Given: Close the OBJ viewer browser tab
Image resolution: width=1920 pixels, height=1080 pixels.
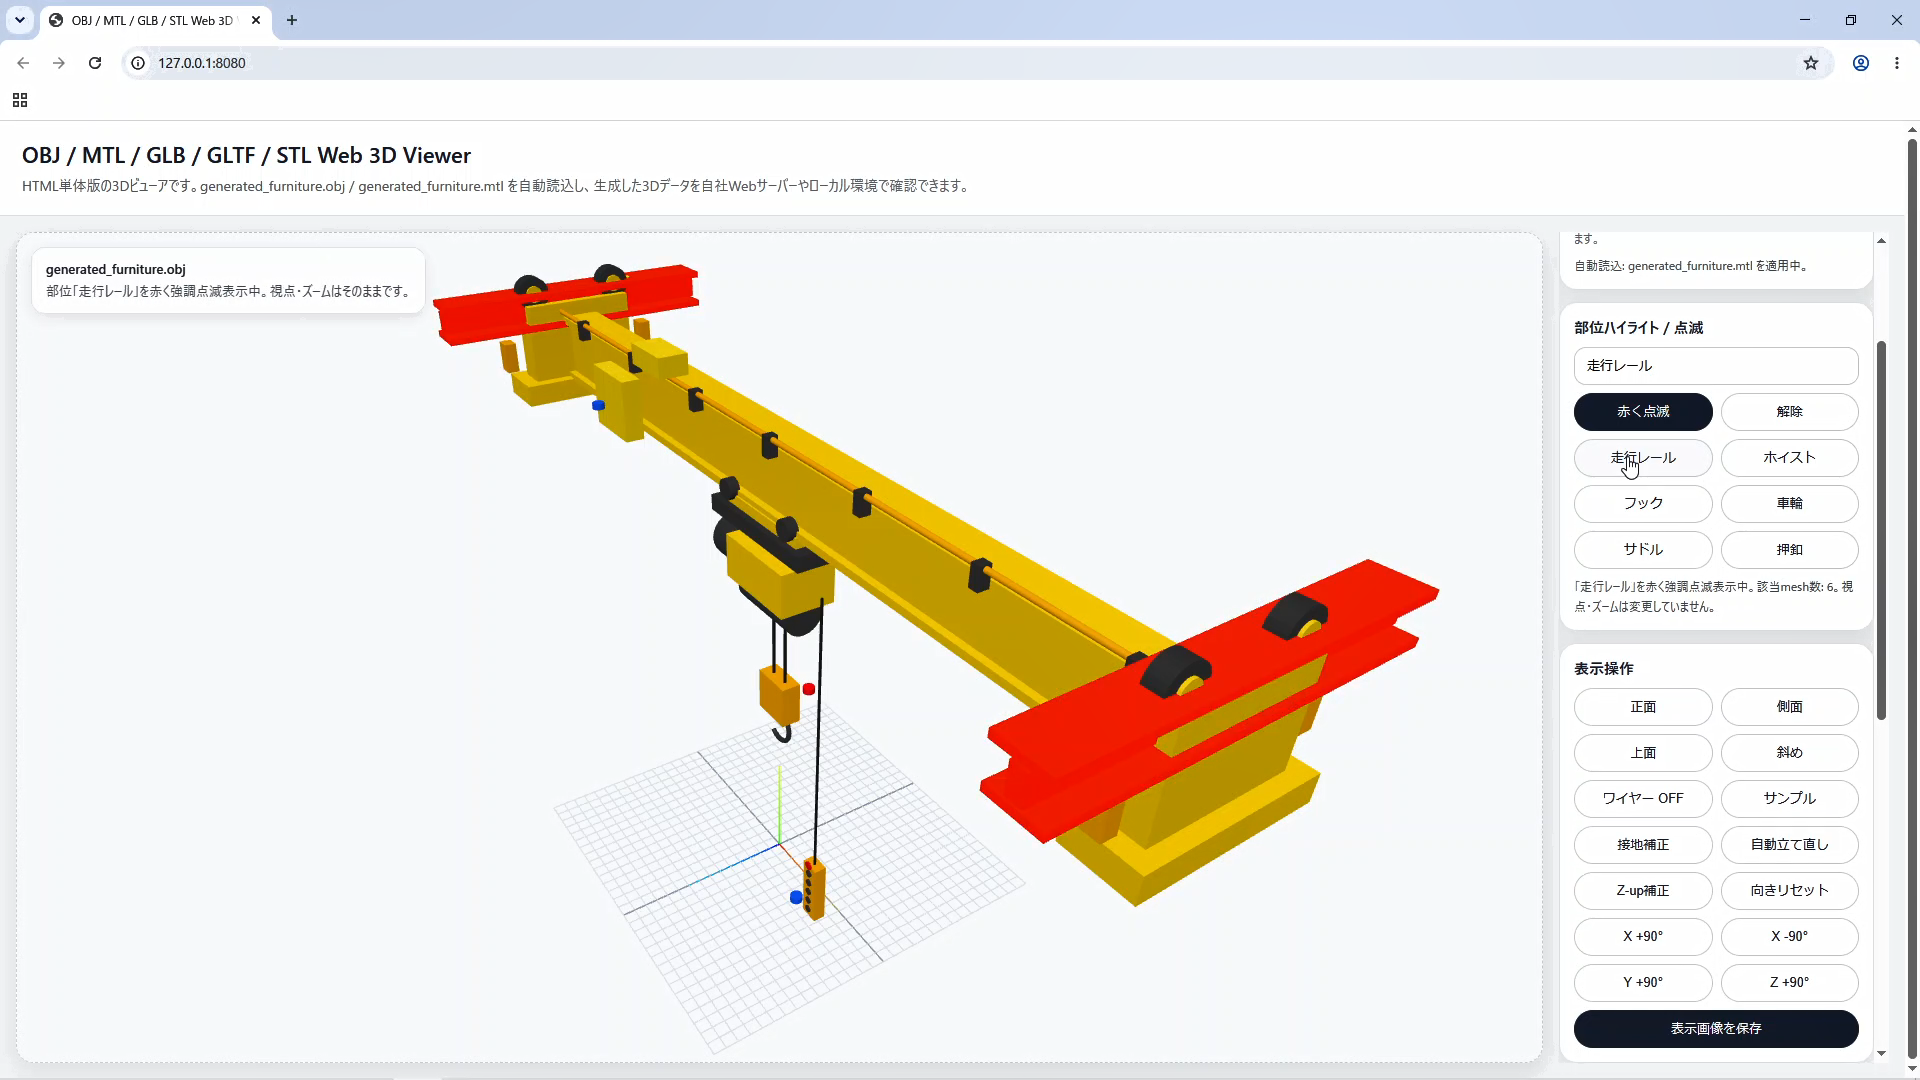Looking at the screenshot, I should tap(256, 20).
